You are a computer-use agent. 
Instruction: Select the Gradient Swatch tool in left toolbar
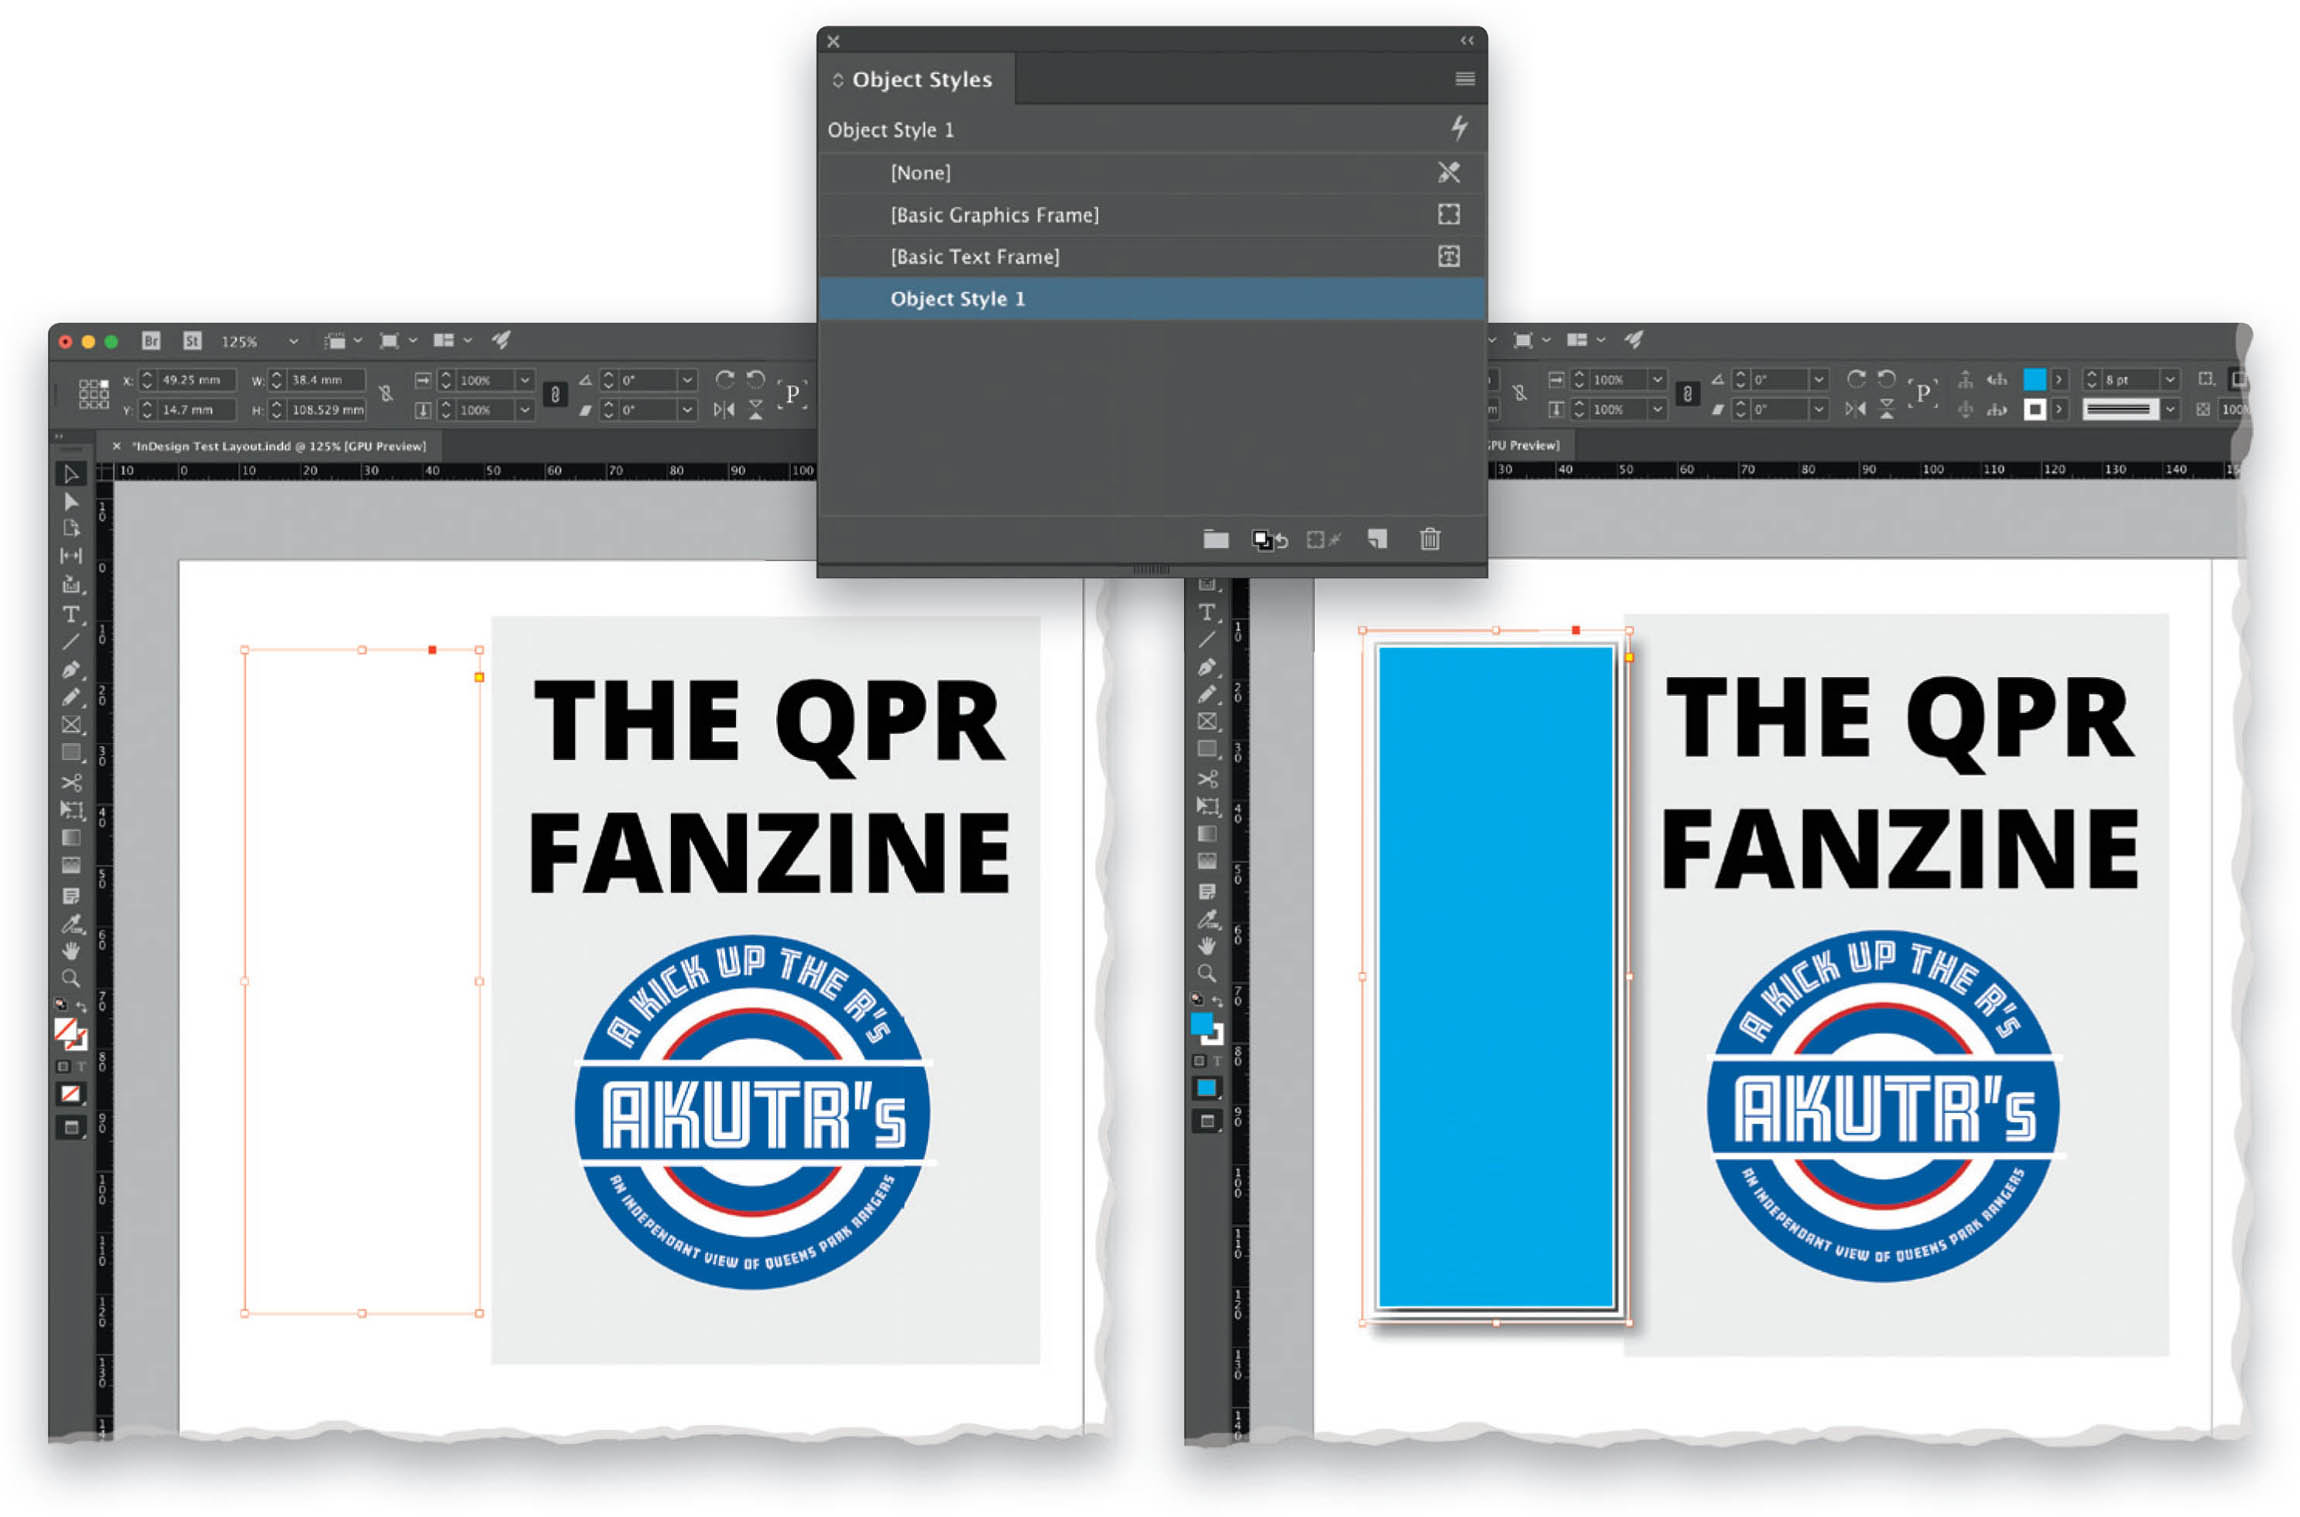(x=71, y=837)
